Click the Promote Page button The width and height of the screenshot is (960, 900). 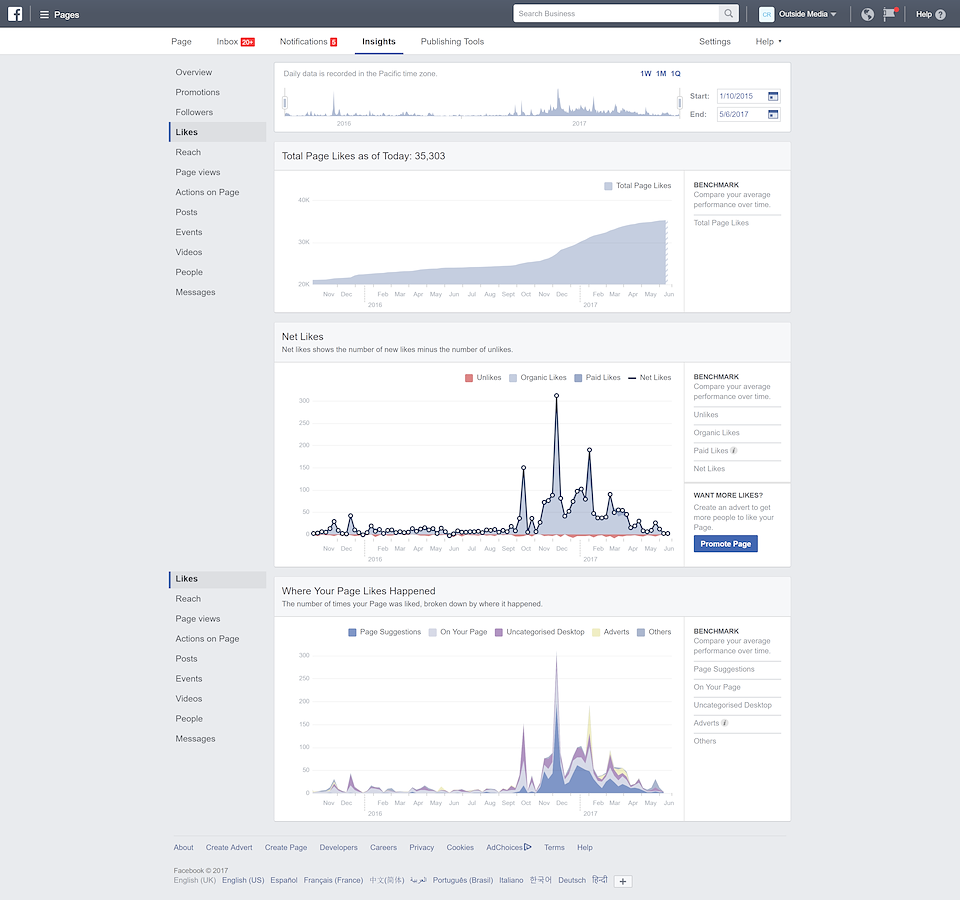point(725,544)
